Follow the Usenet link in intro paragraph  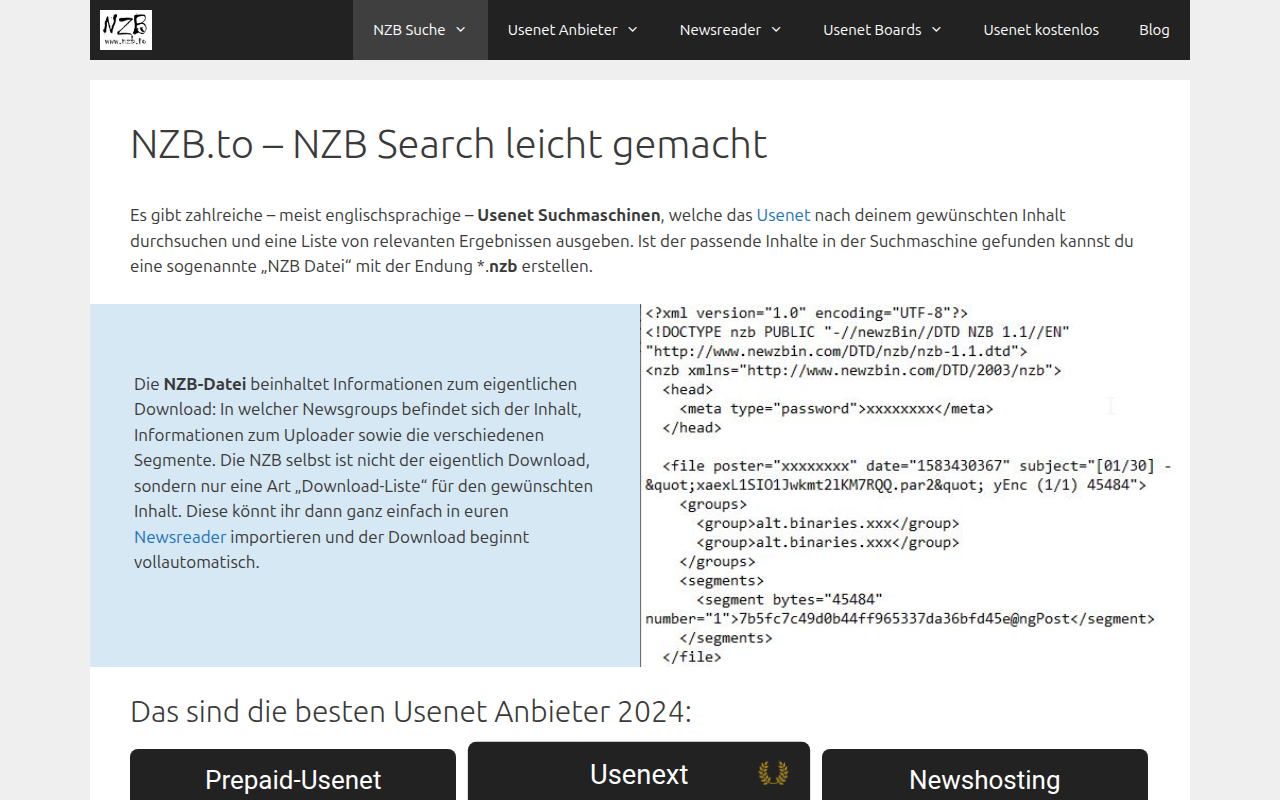click(x=783, y=215)
